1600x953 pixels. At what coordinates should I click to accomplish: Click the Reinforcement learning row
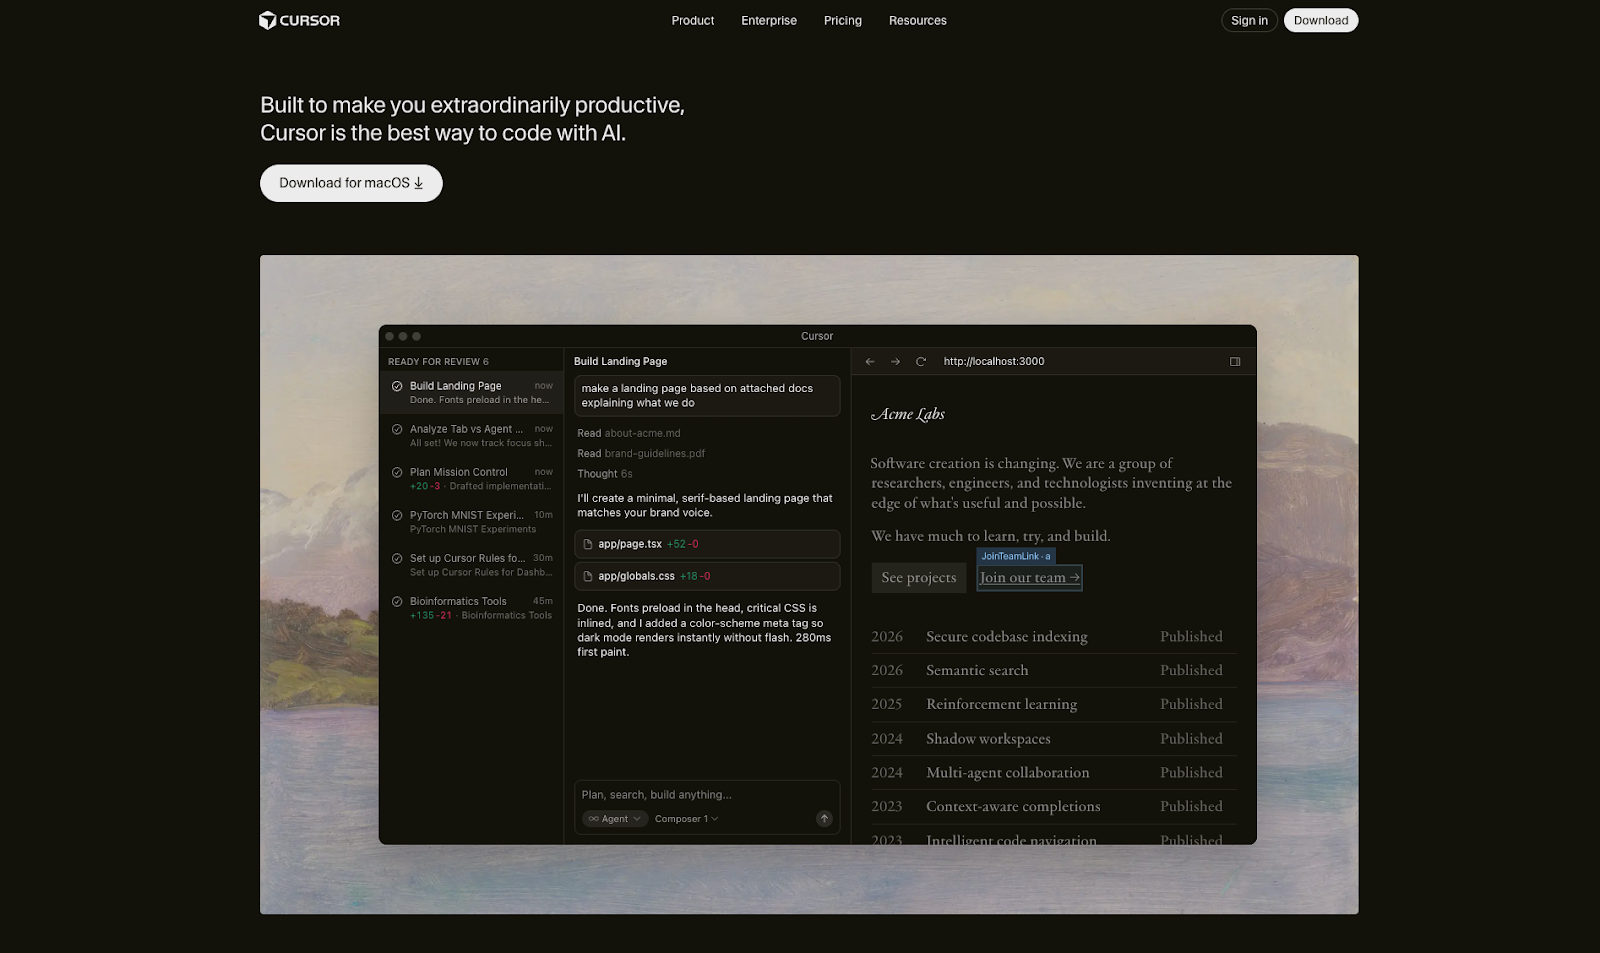[x=1053, y=705]
